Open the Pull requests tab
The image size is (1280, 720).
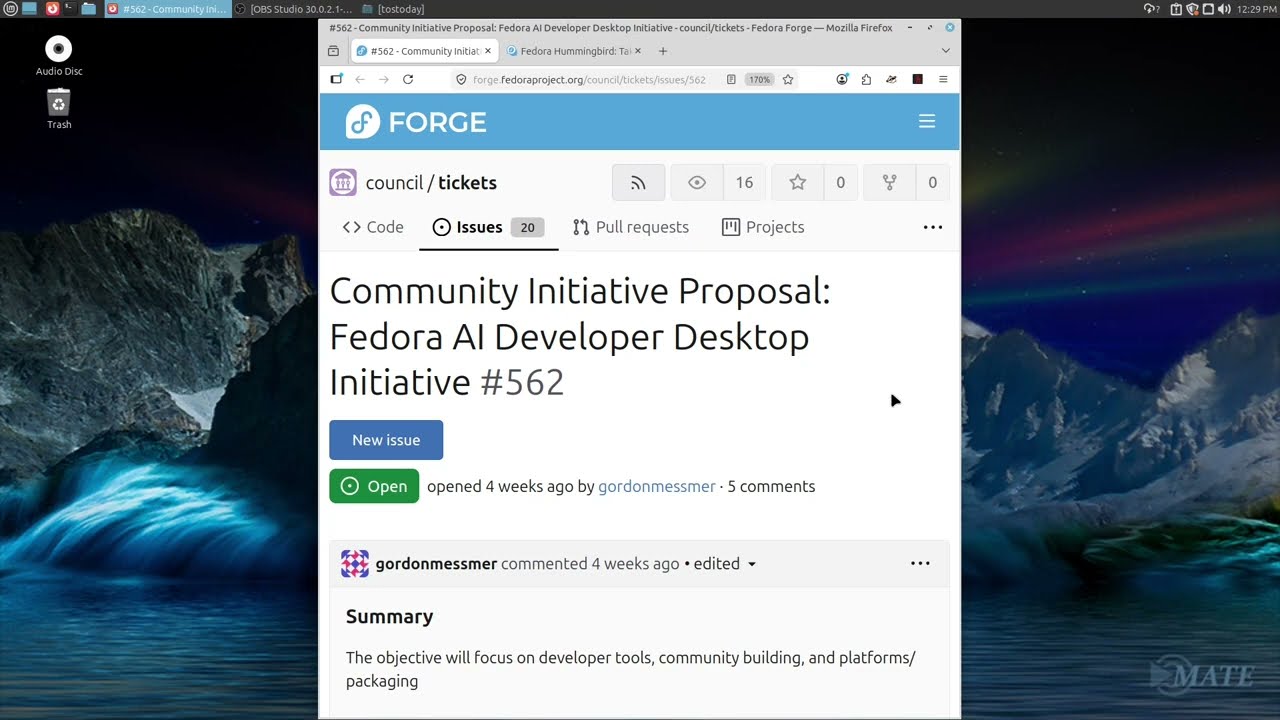(x=631, y=227)
